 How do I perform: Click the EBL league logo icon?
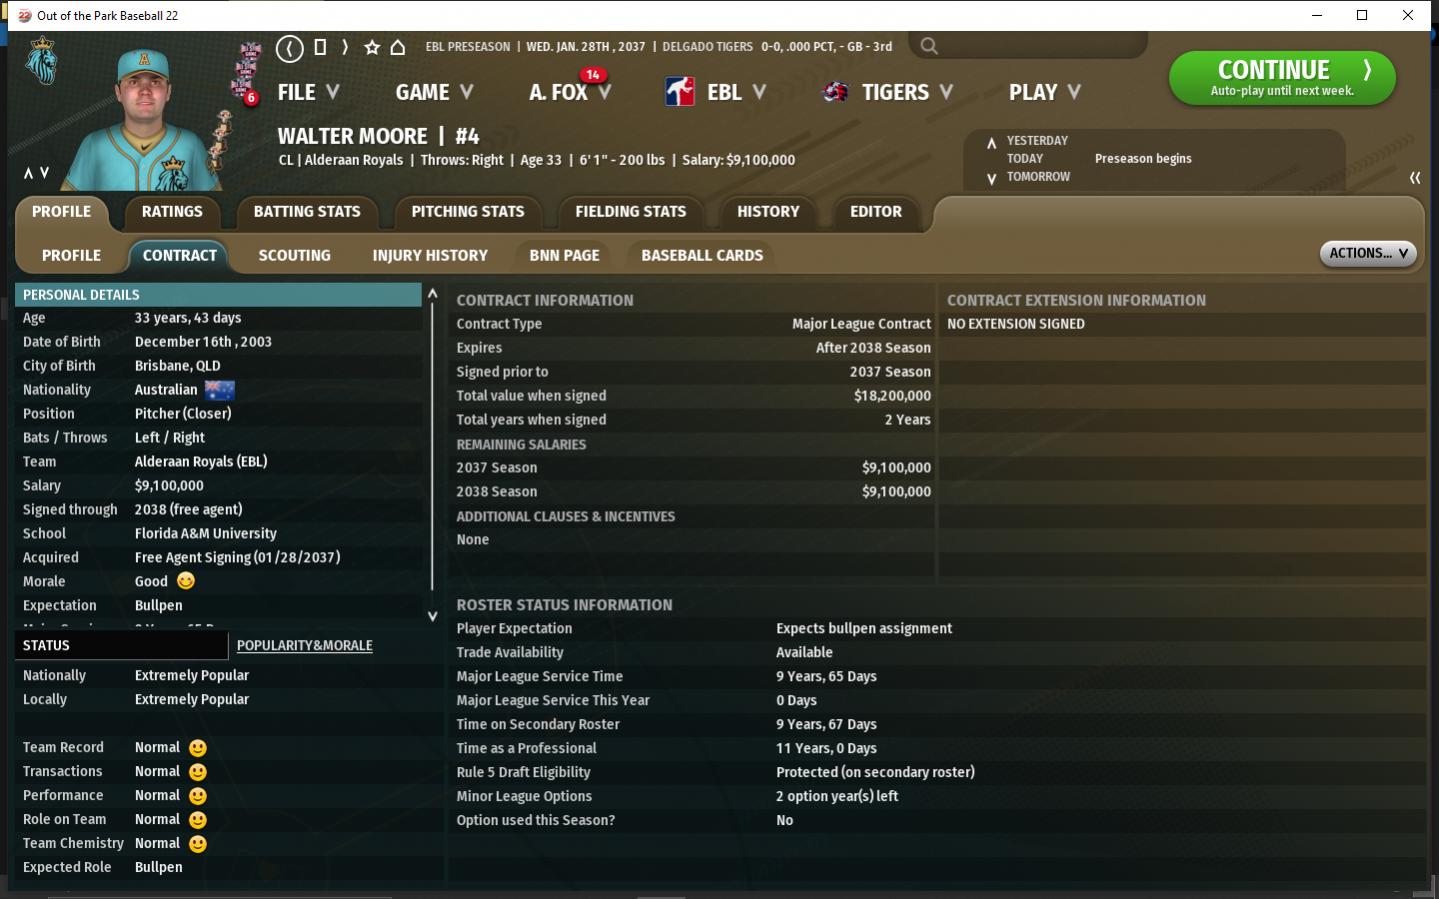coord(680,92)
